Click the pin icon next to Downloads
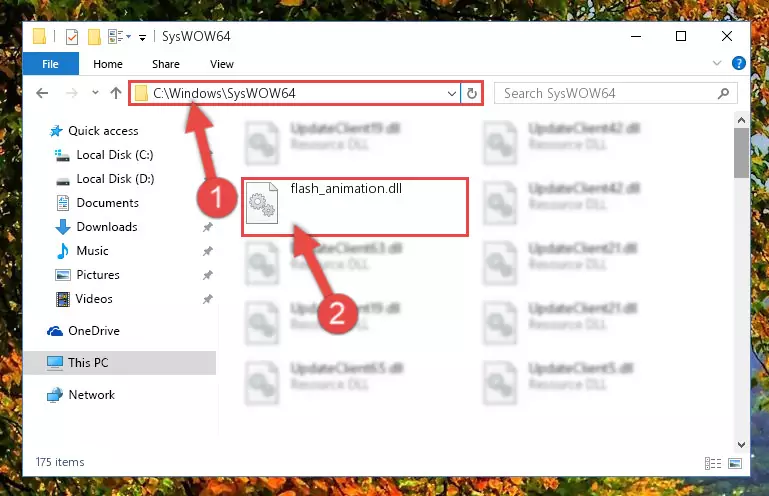Screen dimensions: 769x496 (207, 227)
